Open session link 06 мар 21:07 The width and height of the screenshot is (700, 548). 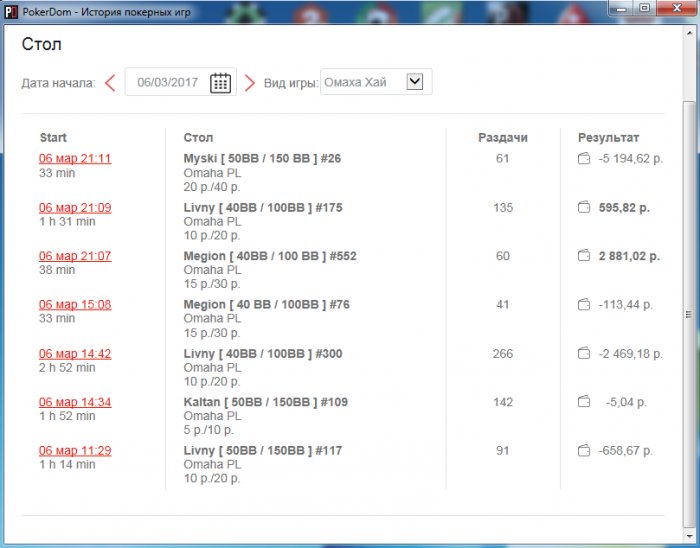(75, 256)
